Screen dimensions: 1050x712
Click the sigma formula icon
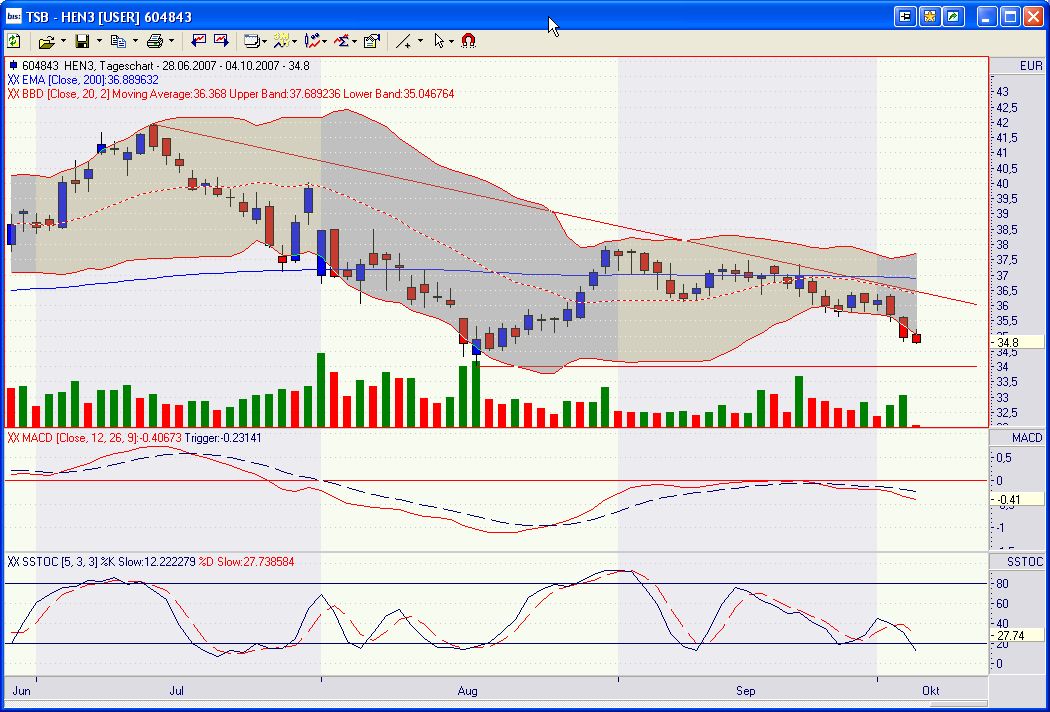pos(342,42)
